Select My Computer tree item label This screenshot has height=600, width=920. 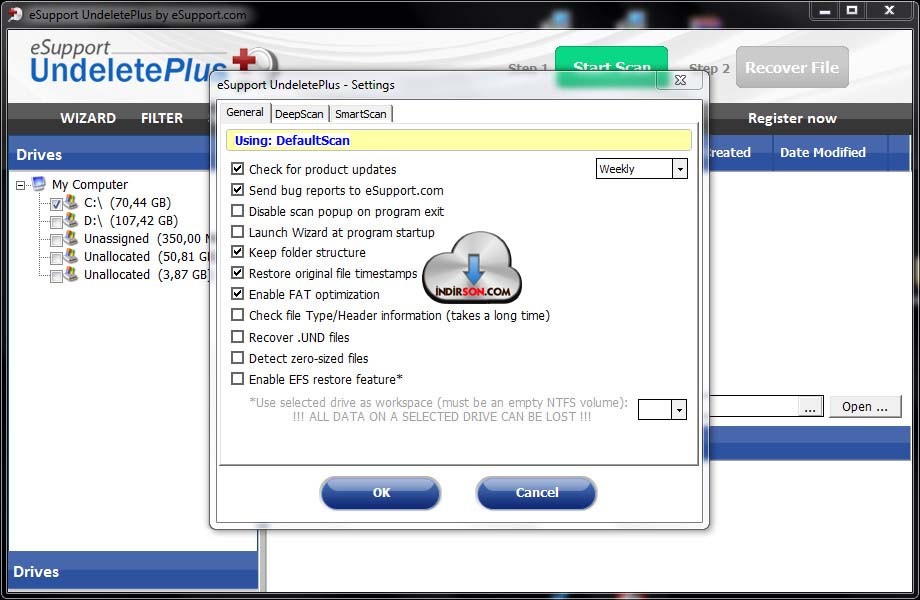coord(90,185)
